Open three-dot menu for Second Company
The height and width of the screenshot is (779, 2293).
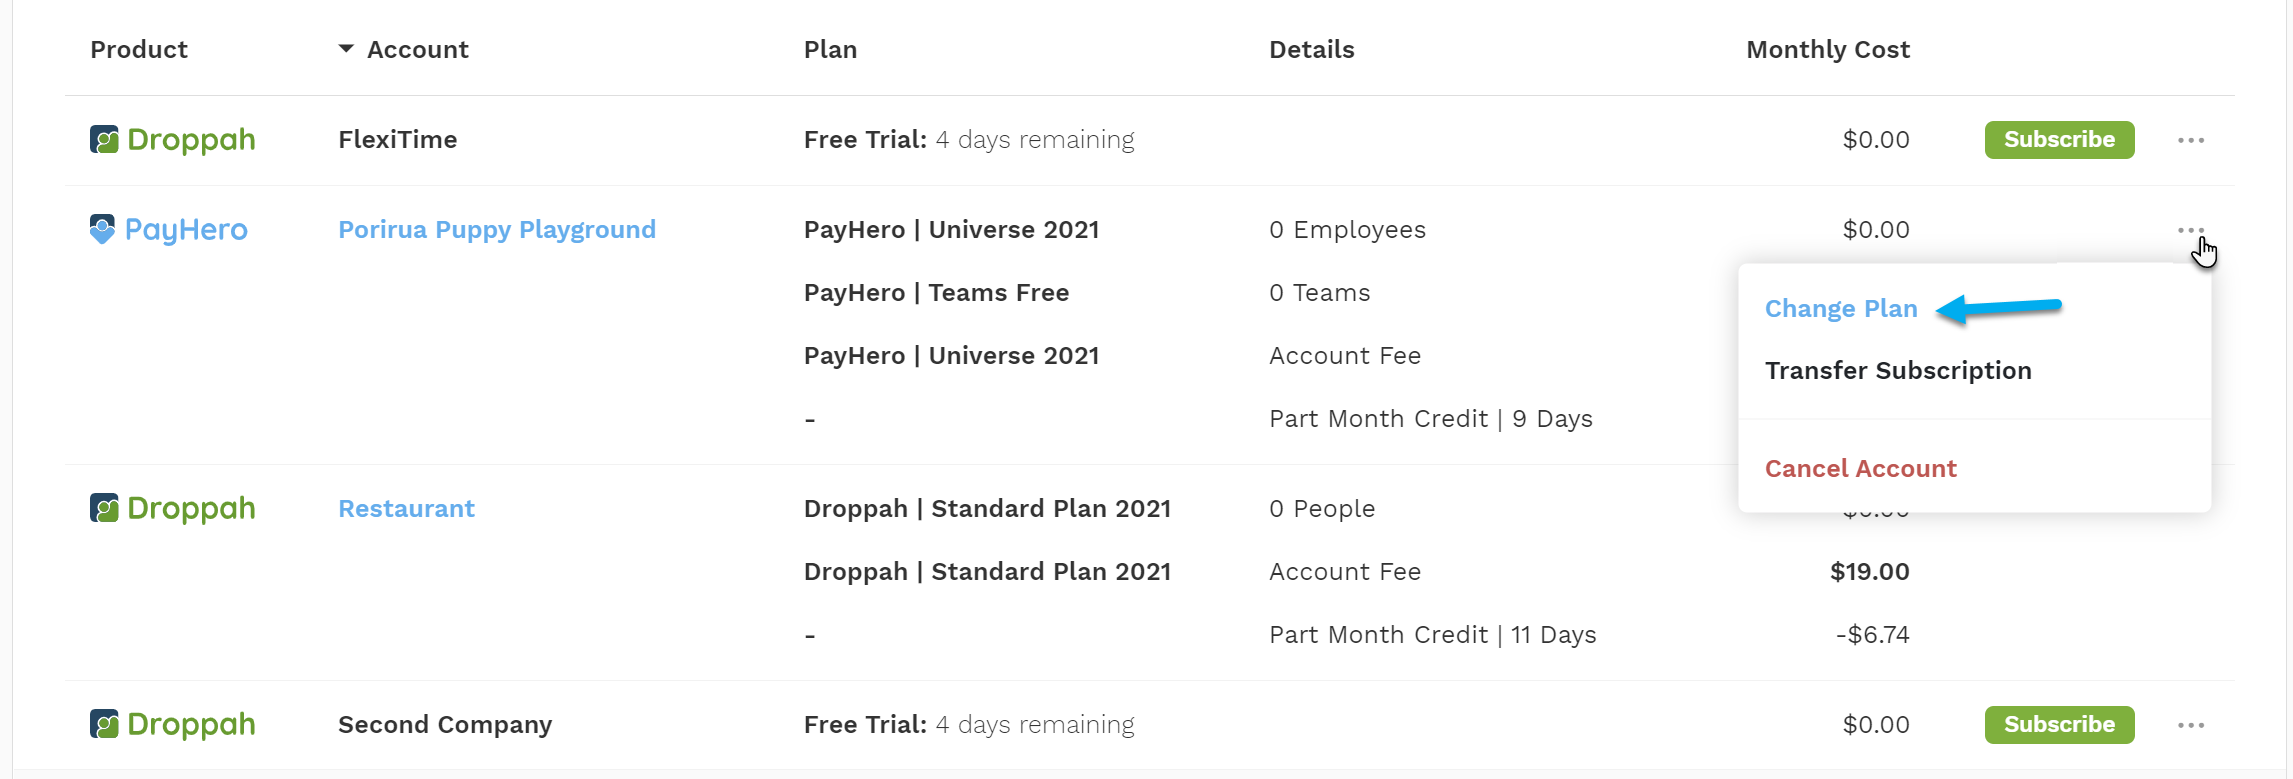(2190, 725)
